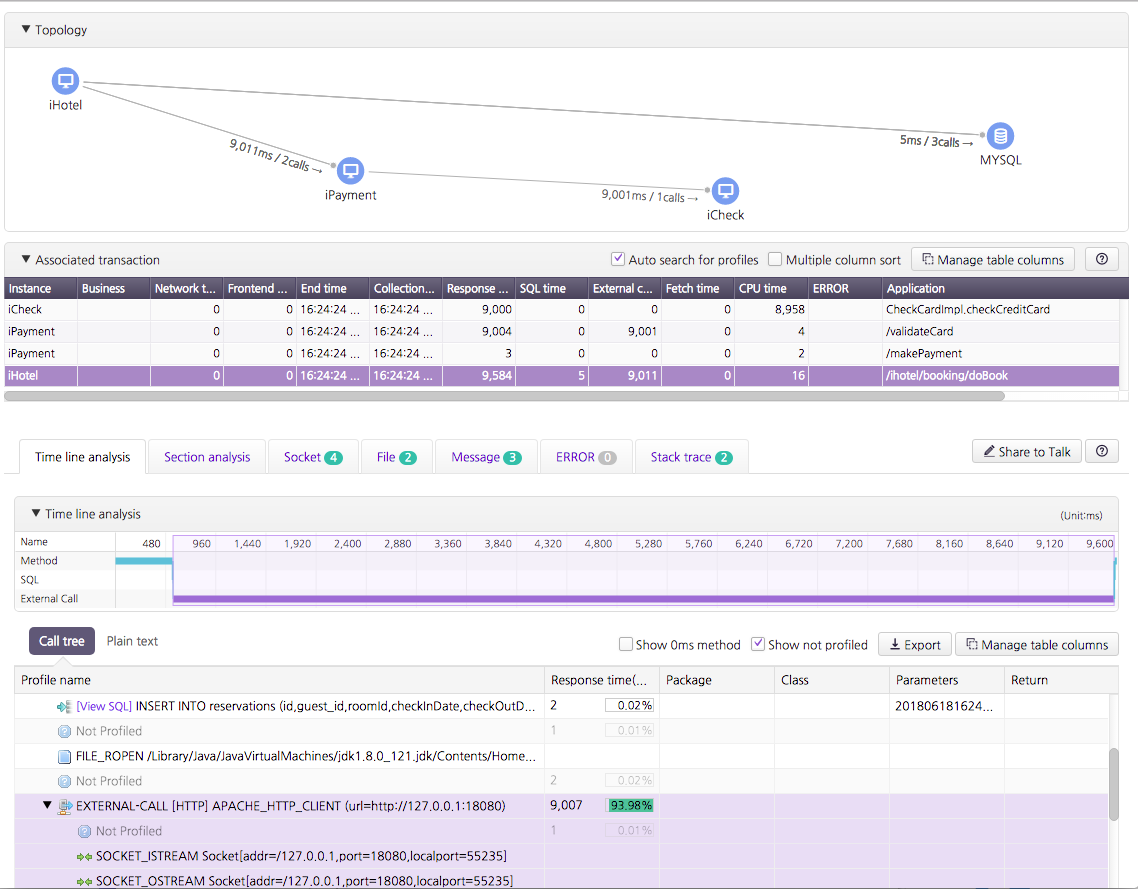Switch to Plain text view

click(132, 641)
